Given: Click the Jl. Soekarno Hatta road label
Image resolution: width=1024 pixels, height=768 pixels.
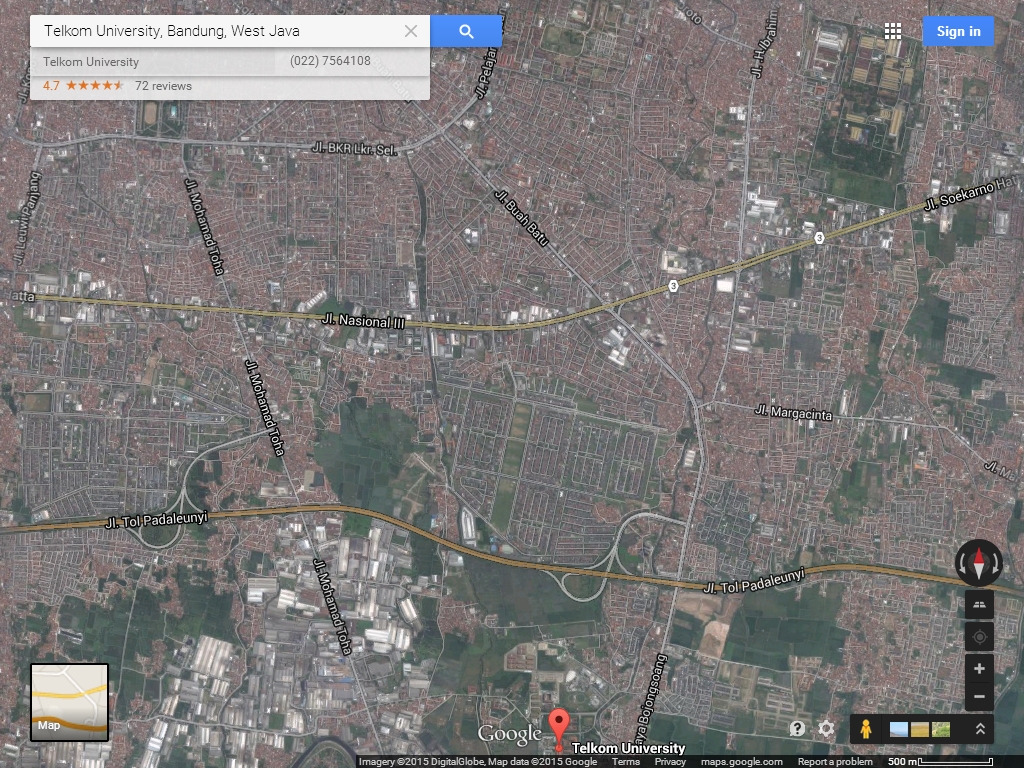Looking at the screenshot, I should tap(970, 192).
